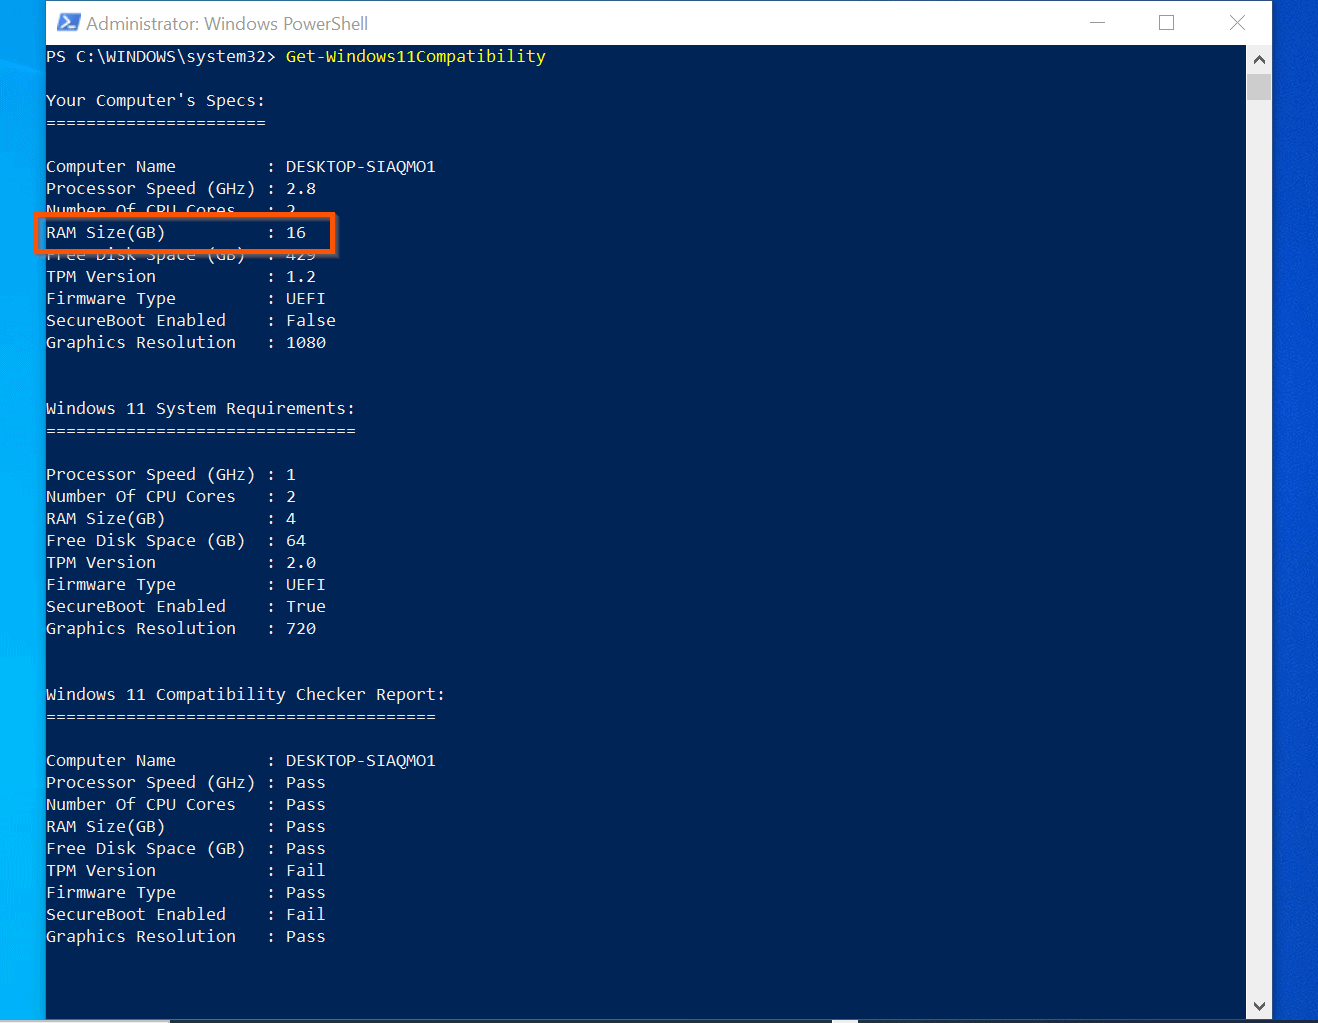Maximize the PowerShell window
This screenshot has width=1318, height=1023.
(x=1166, y=23)
